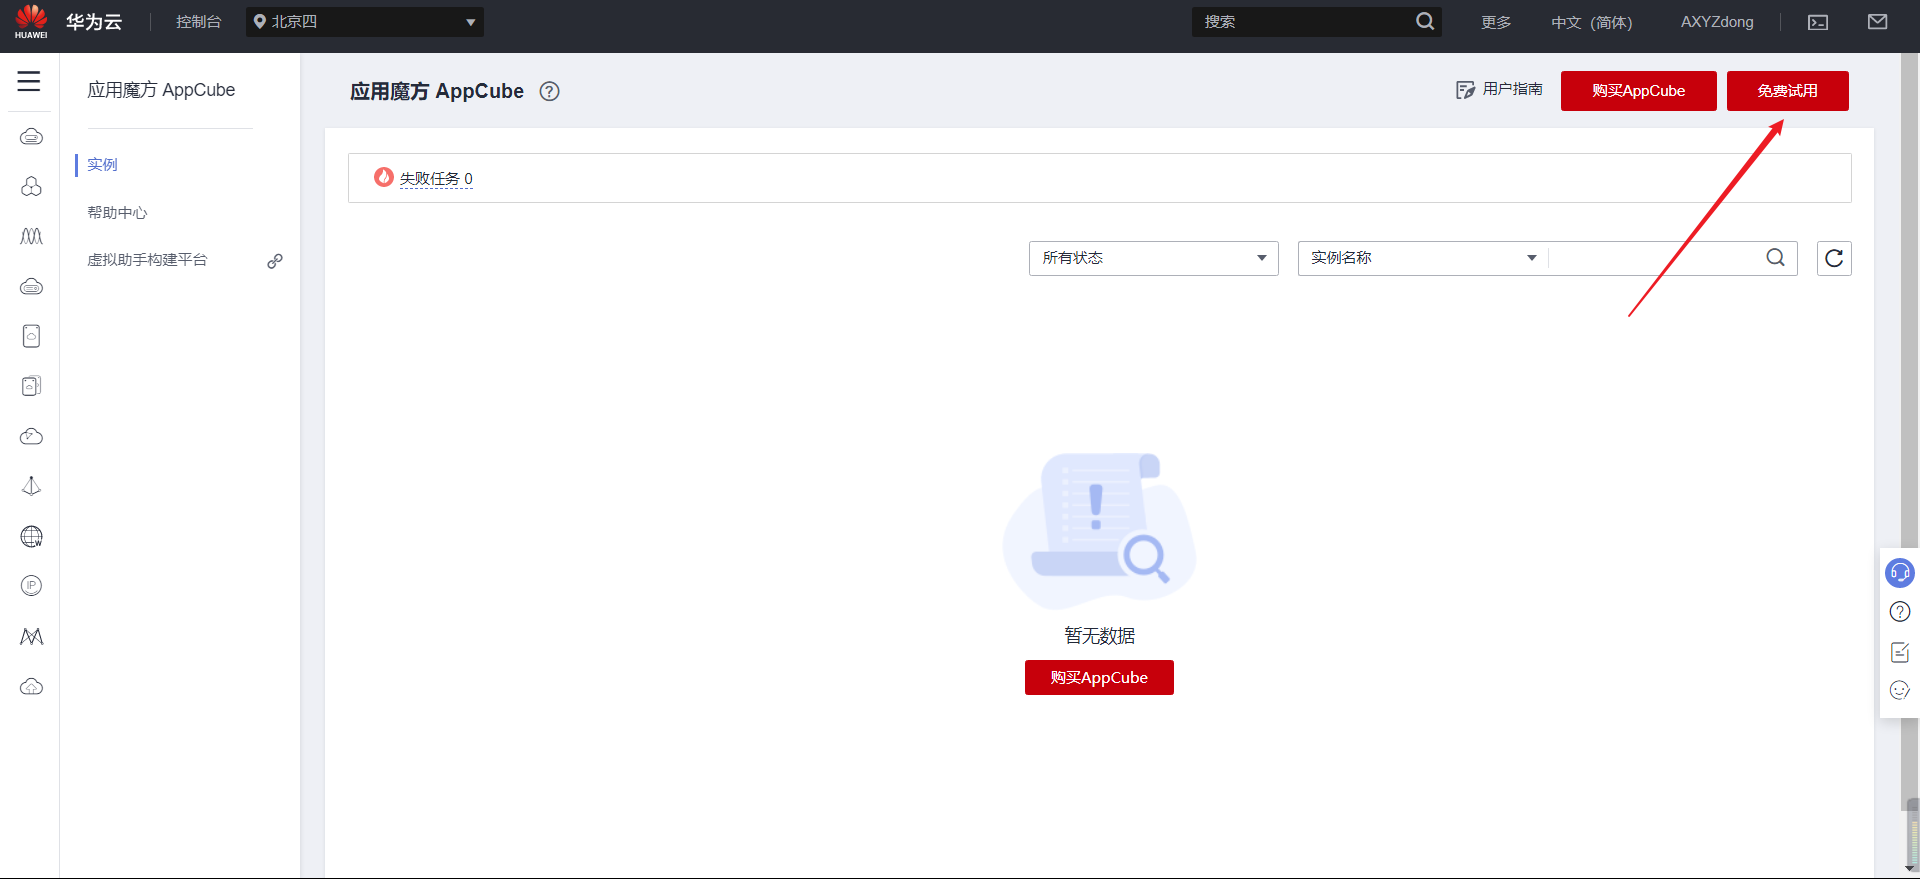Click the cloud with play arrow sidebar icon
Viewport: 1920px width, 879px height.
(31, 436)
